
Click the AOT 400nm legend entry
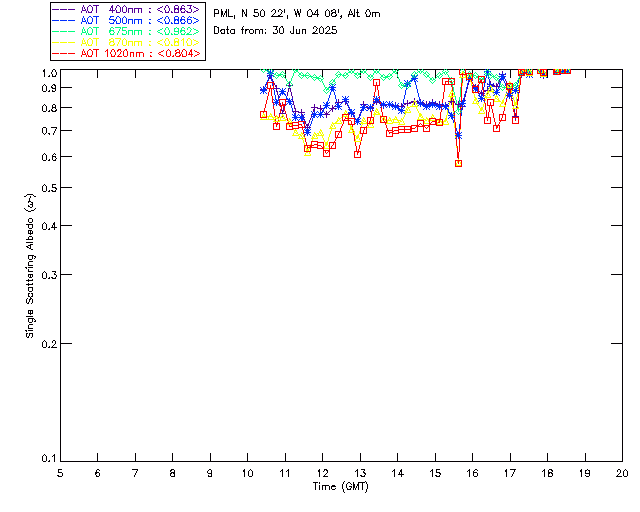(126, 9)
